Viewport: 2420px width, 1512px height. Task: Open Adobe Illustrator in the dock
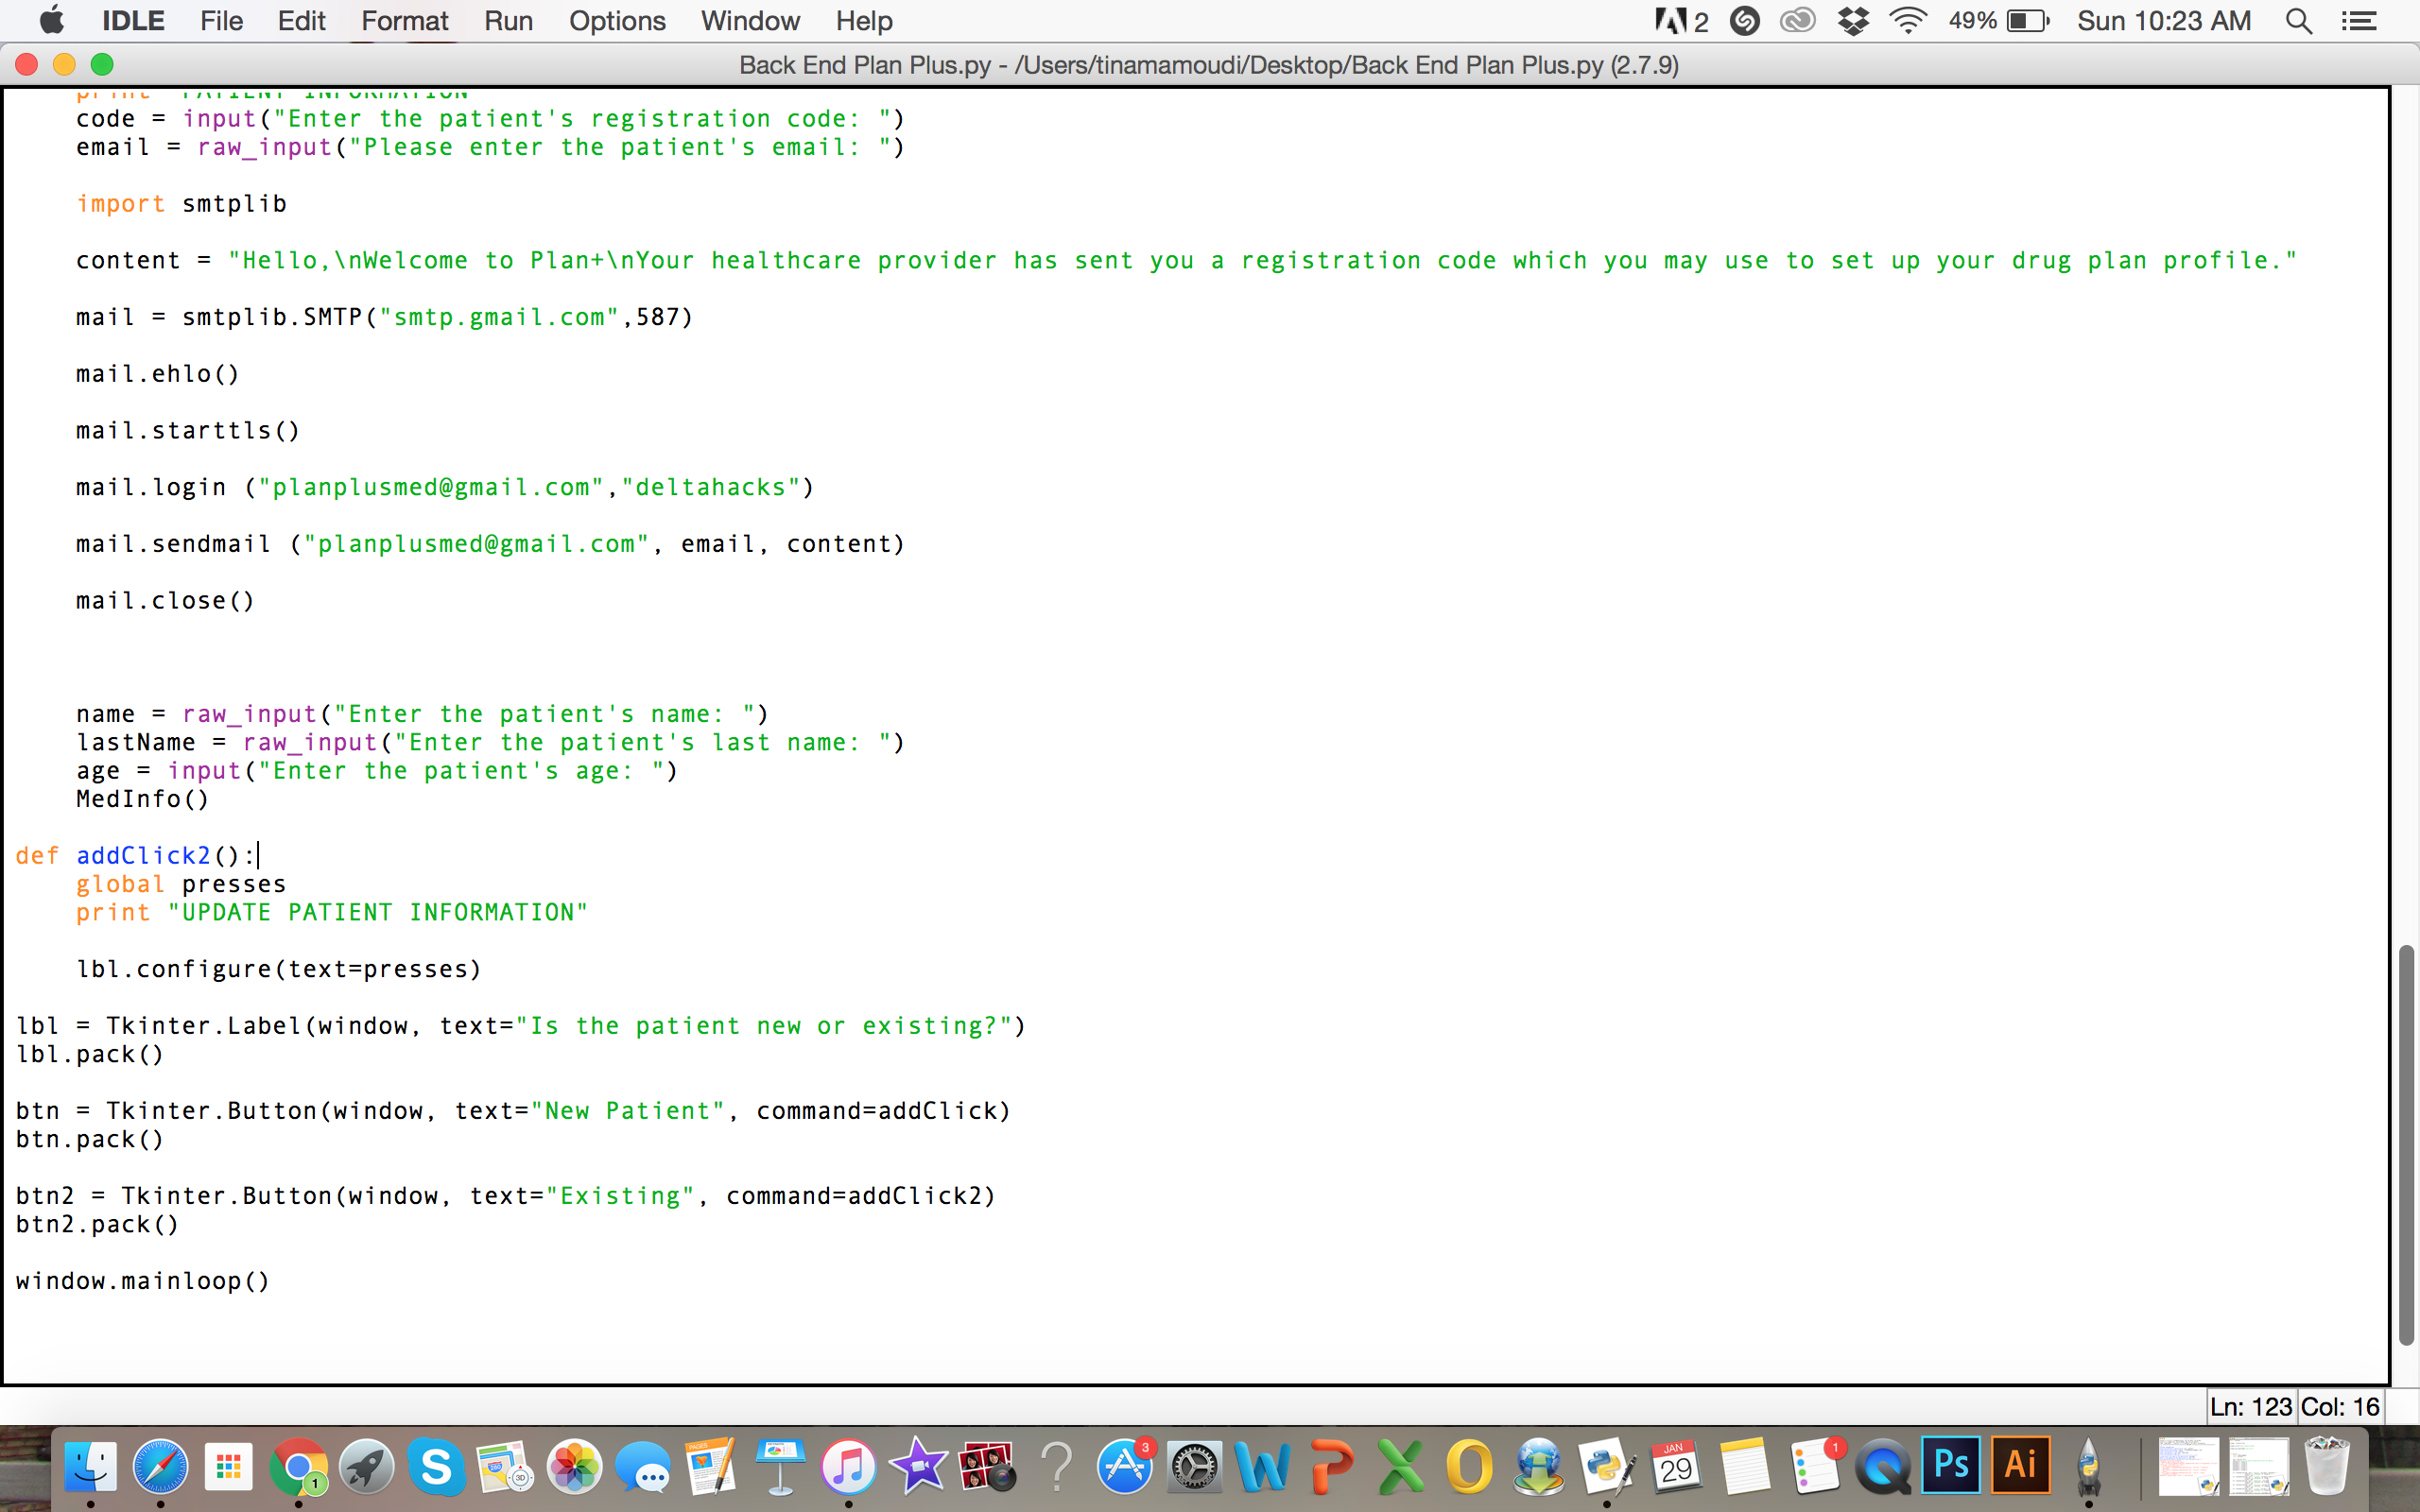pos(2020,1467)
